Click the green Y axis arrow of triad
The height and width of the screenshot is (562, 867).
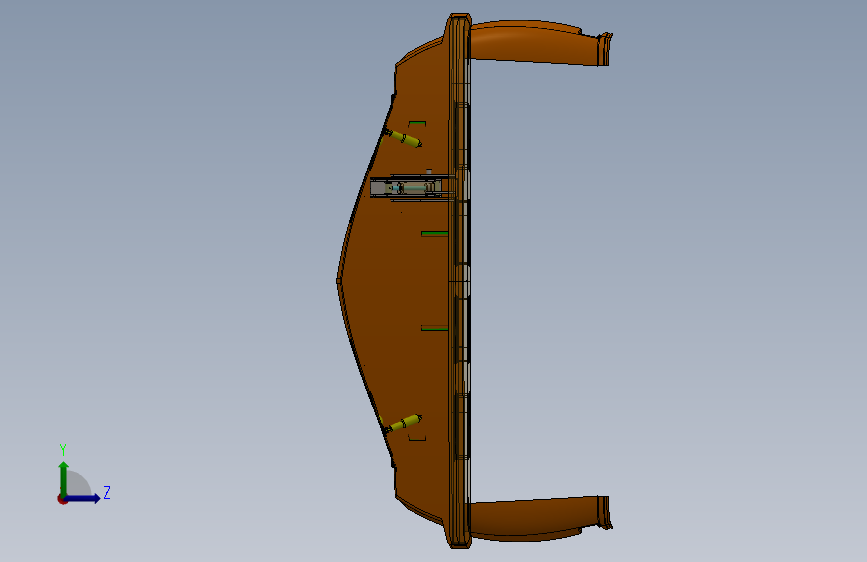64,479
